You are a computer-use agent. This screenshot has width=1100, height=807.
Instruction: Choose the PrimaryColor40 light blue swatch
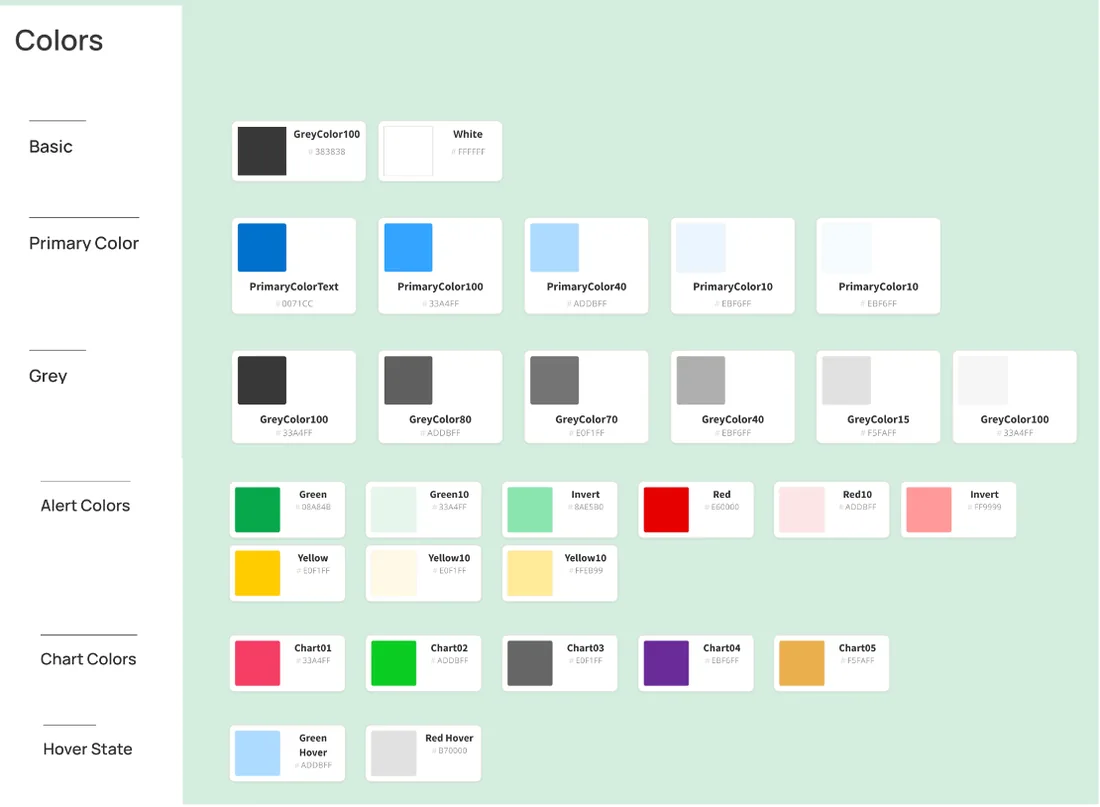pos(554,248)
